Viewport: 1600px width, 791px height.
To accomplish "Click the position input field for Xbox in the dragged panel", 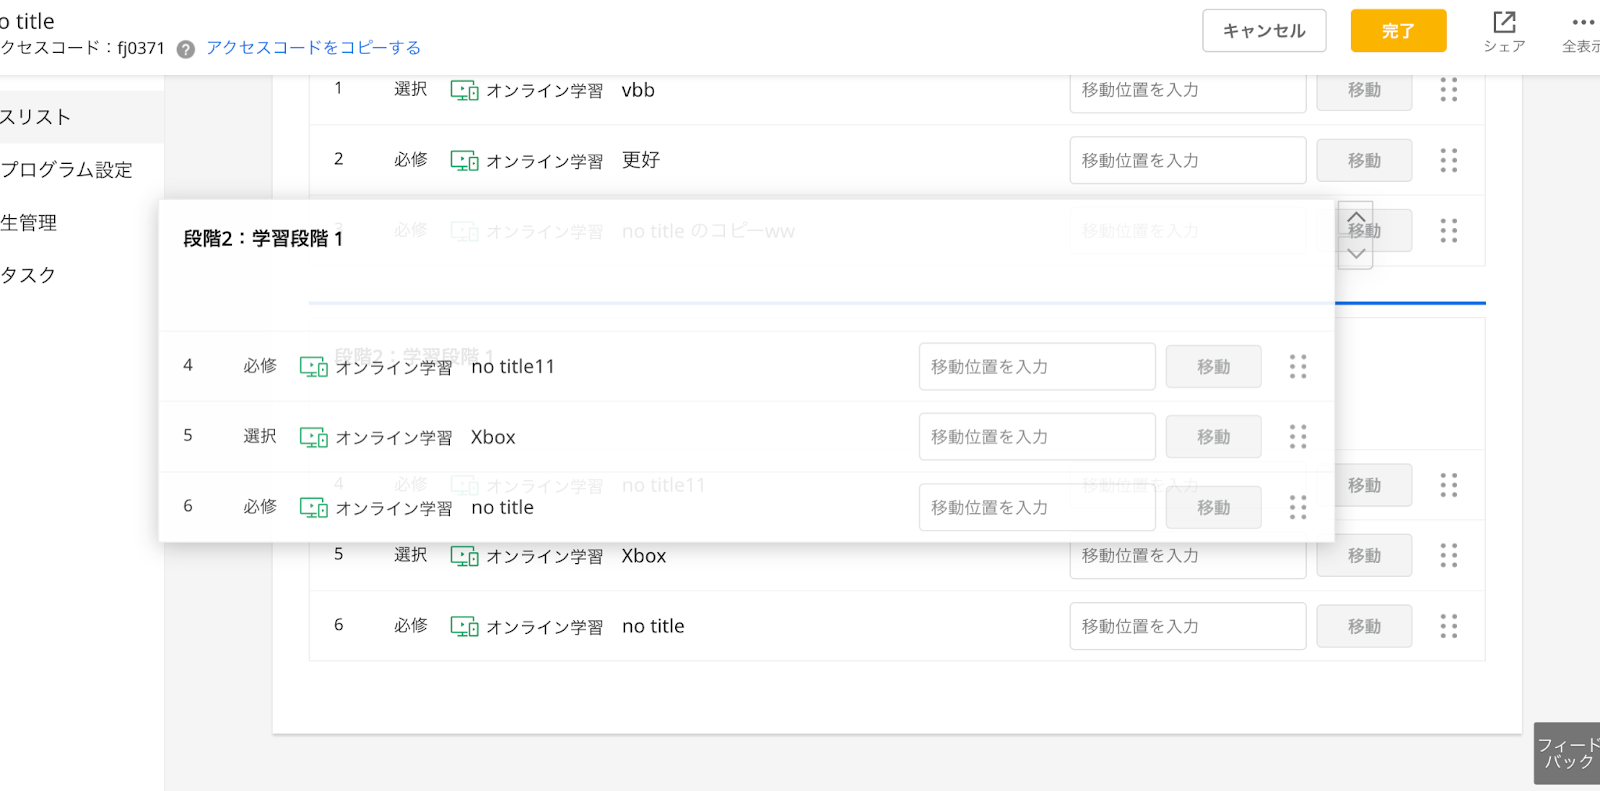I will click(1037, 437).
